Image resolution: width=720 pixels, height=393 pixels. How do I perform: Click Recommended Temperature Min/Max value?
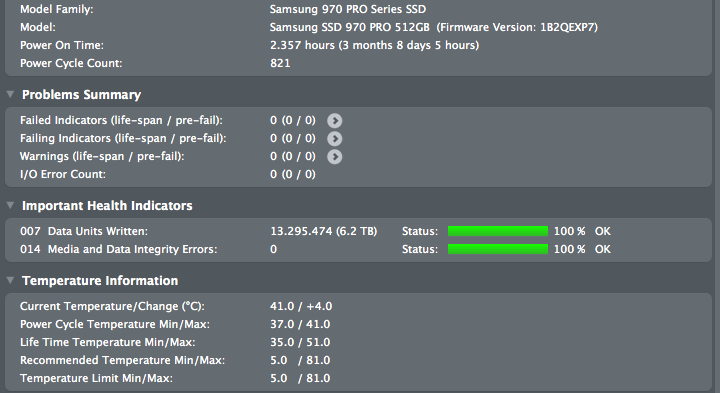(300, 360)
